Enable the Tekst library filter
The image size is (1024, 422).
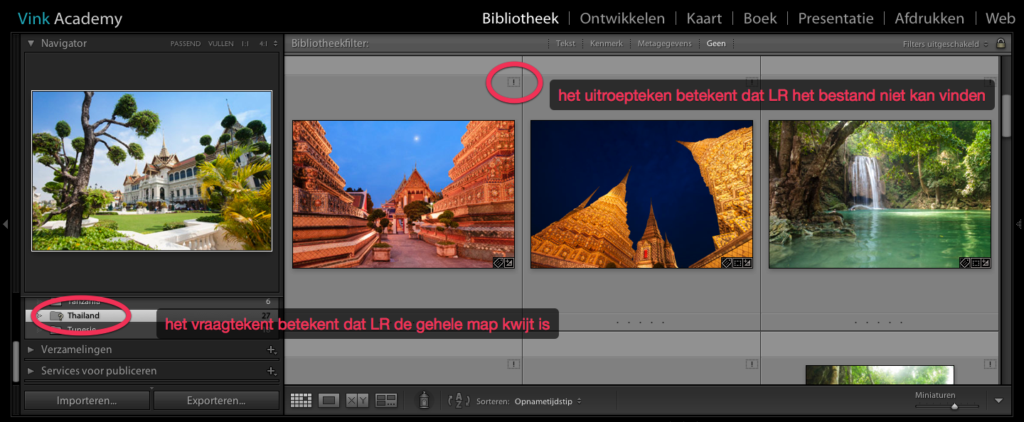[x=565, y=44]
